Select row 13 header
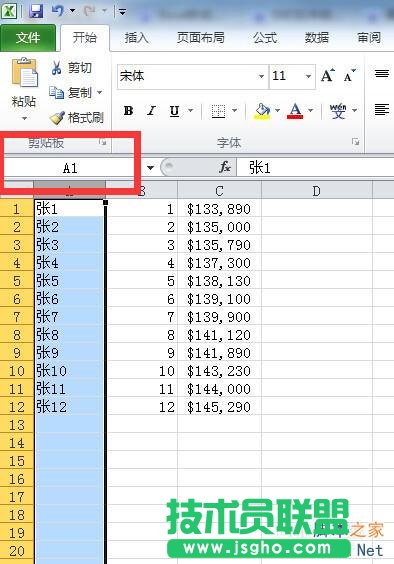This screenshot has height=564, width=394. (17, 425)
